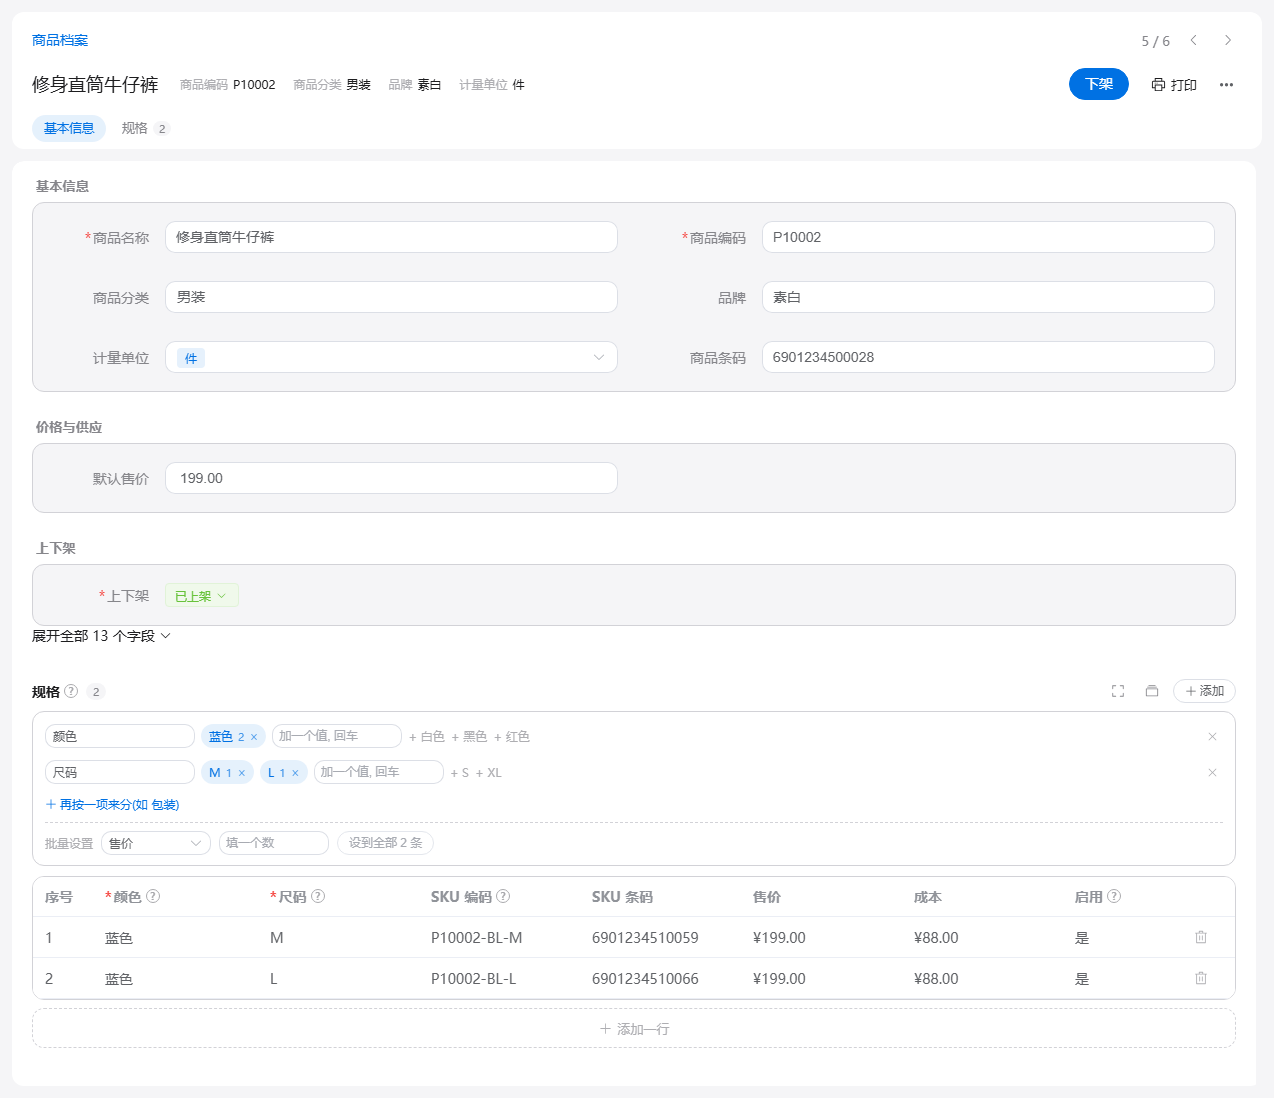Expand all 13 fields
1274x1098 pixels.
click(x=101, y=636)
